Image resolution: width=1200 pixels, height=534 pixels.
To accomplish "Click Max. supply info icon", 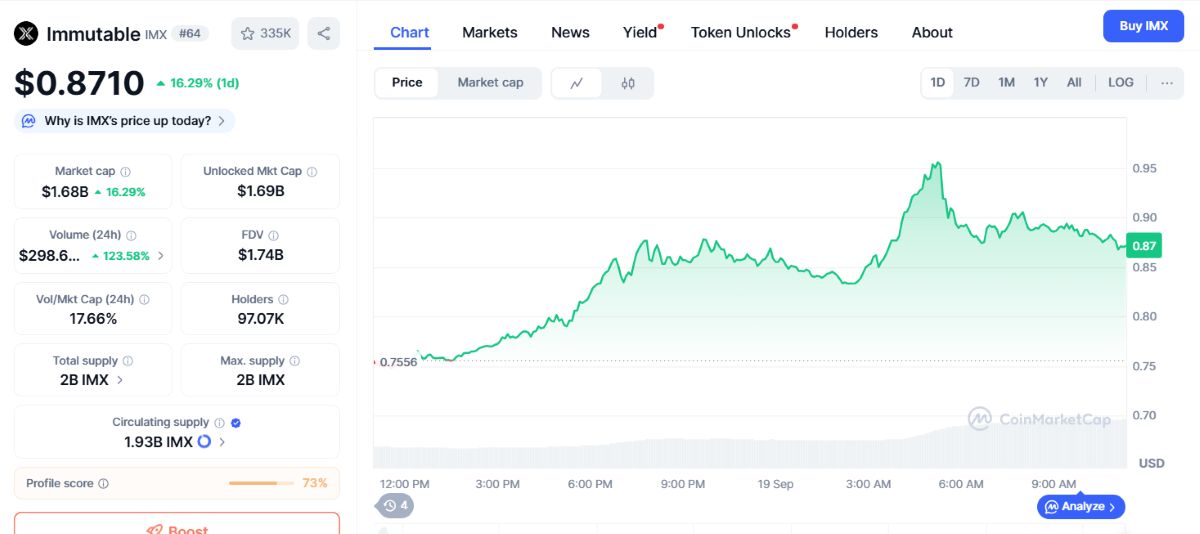I will [x=295, y=361].
